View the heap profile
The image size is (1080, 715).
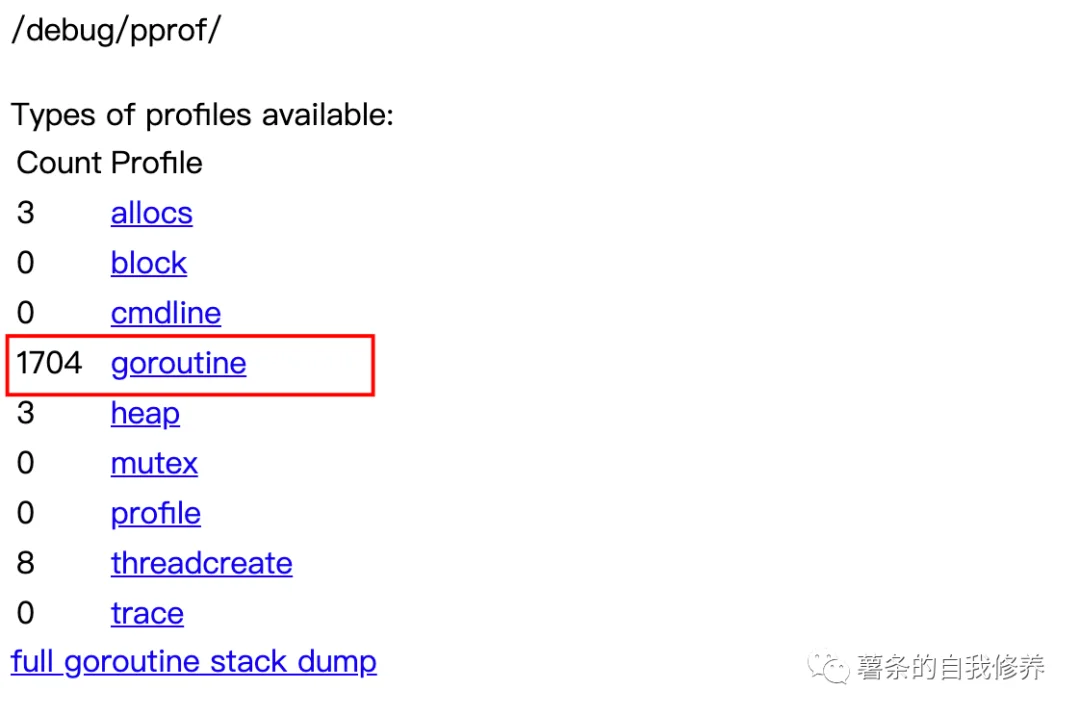[x=145, y=413]
